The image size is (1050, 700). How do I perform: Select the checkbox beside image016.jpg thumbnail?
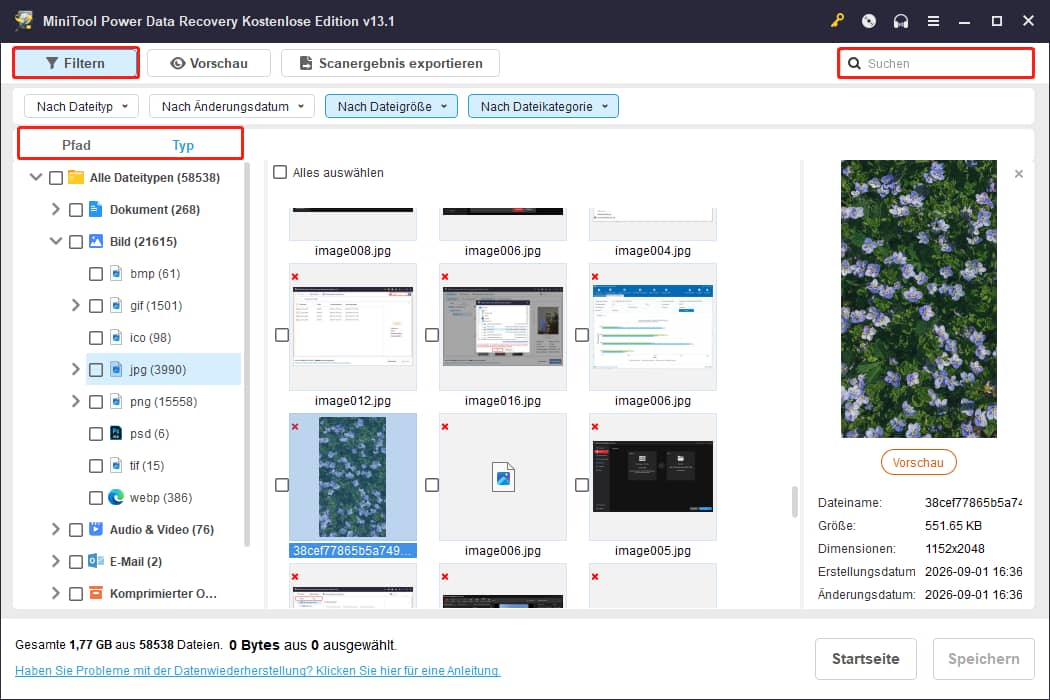click(x=432, y=334)
